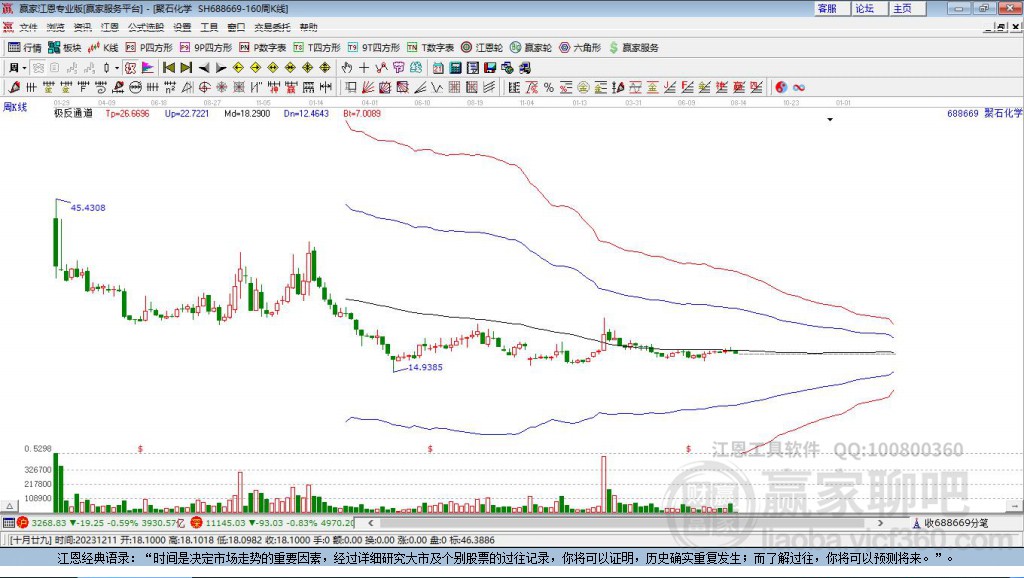
Task: Click the 深 Shenzhen index badge
Action: point(197,522)
